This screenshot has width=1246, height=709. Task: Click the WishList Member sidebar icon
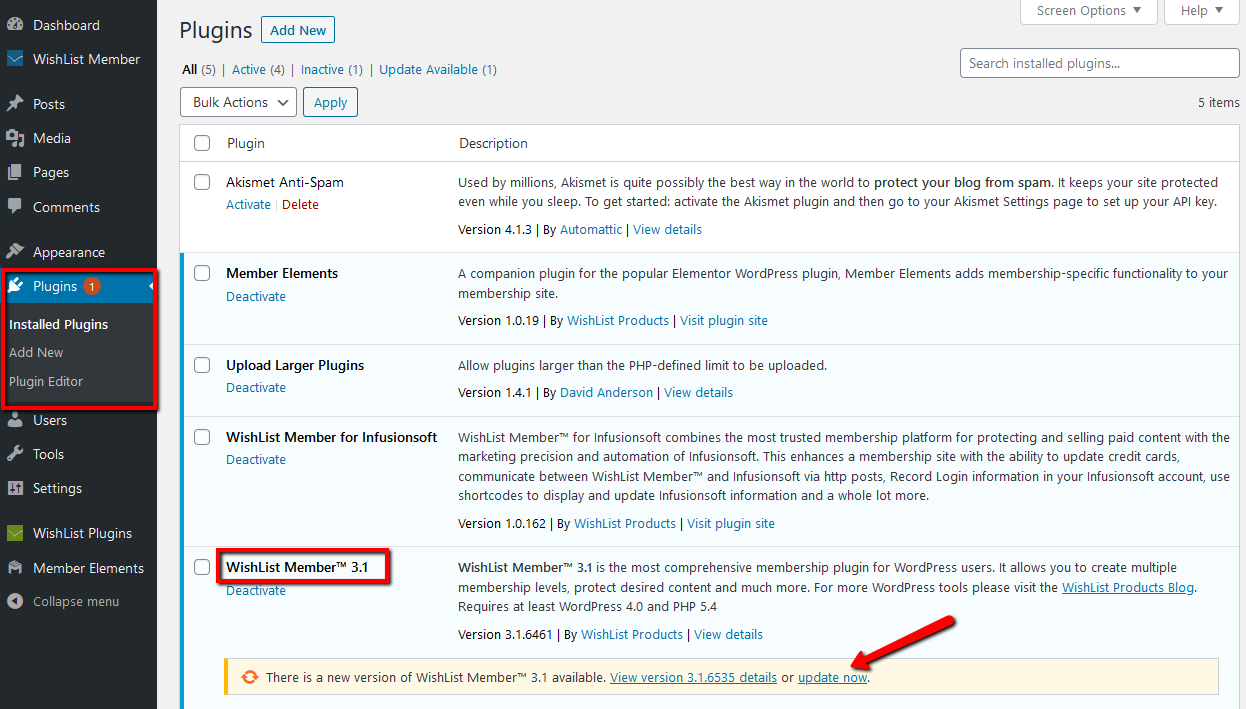click(x=15, y=59)
